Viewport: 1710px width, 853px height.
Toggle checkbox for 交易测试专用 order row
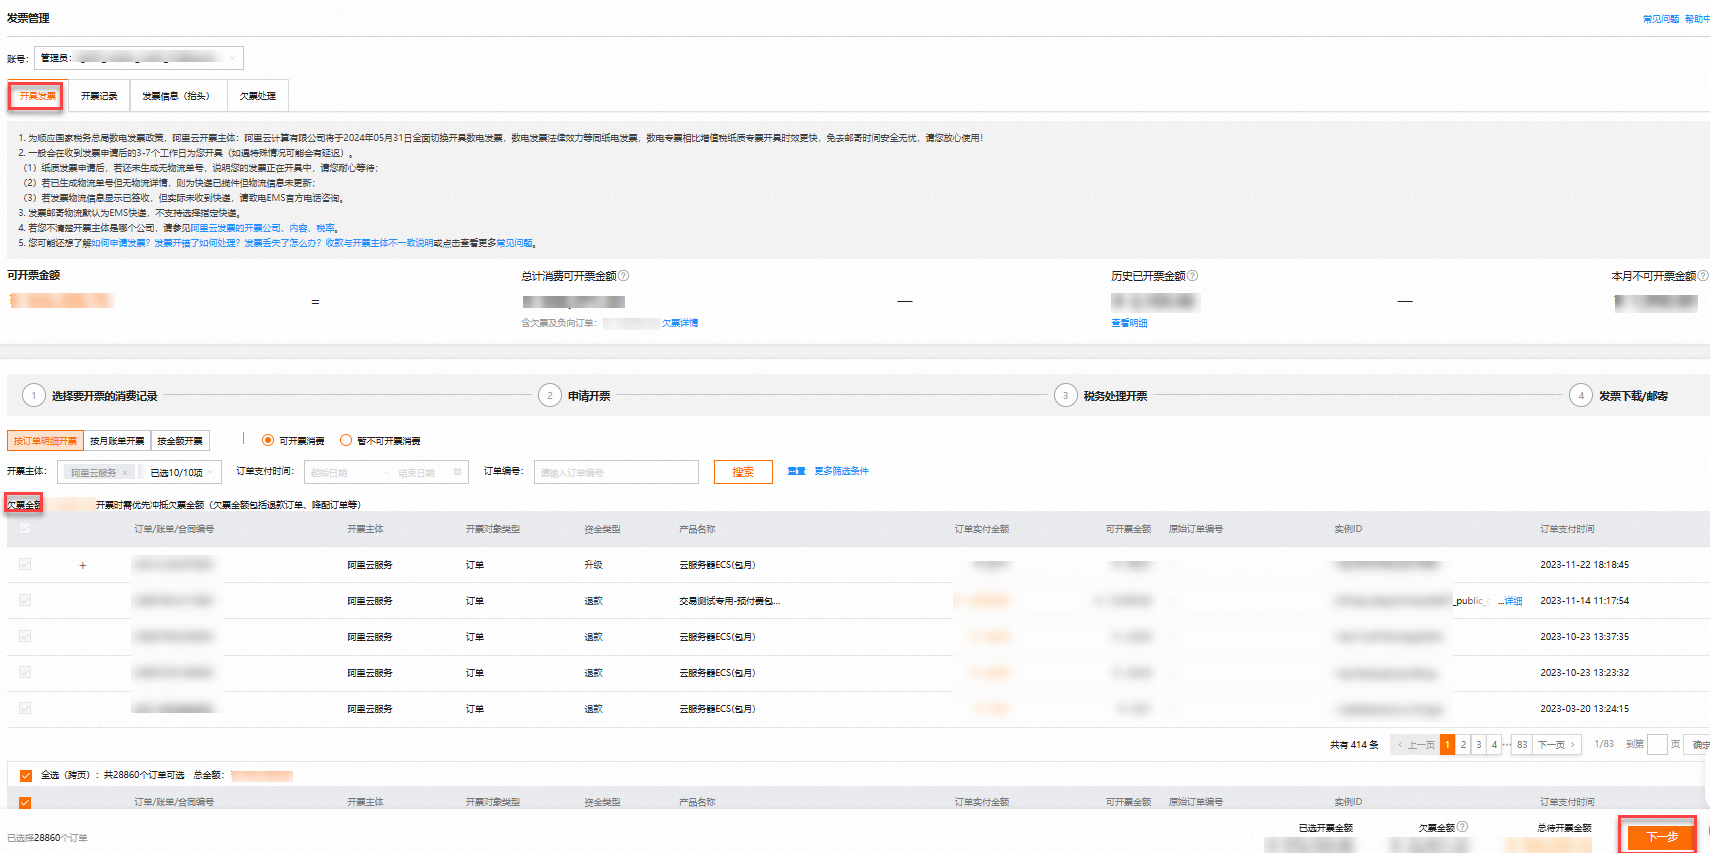(x=25, y=600)
